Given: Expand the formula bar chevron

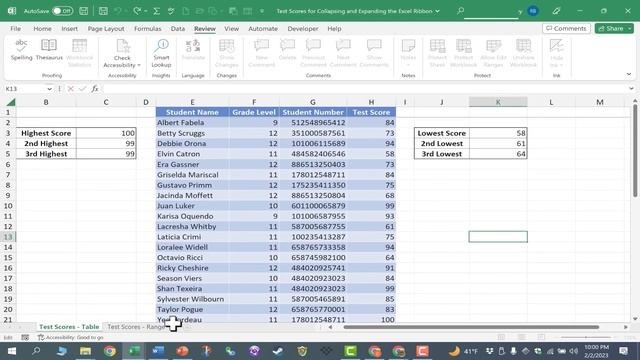Looking at the screenshot, I should (x=631, y=89).
